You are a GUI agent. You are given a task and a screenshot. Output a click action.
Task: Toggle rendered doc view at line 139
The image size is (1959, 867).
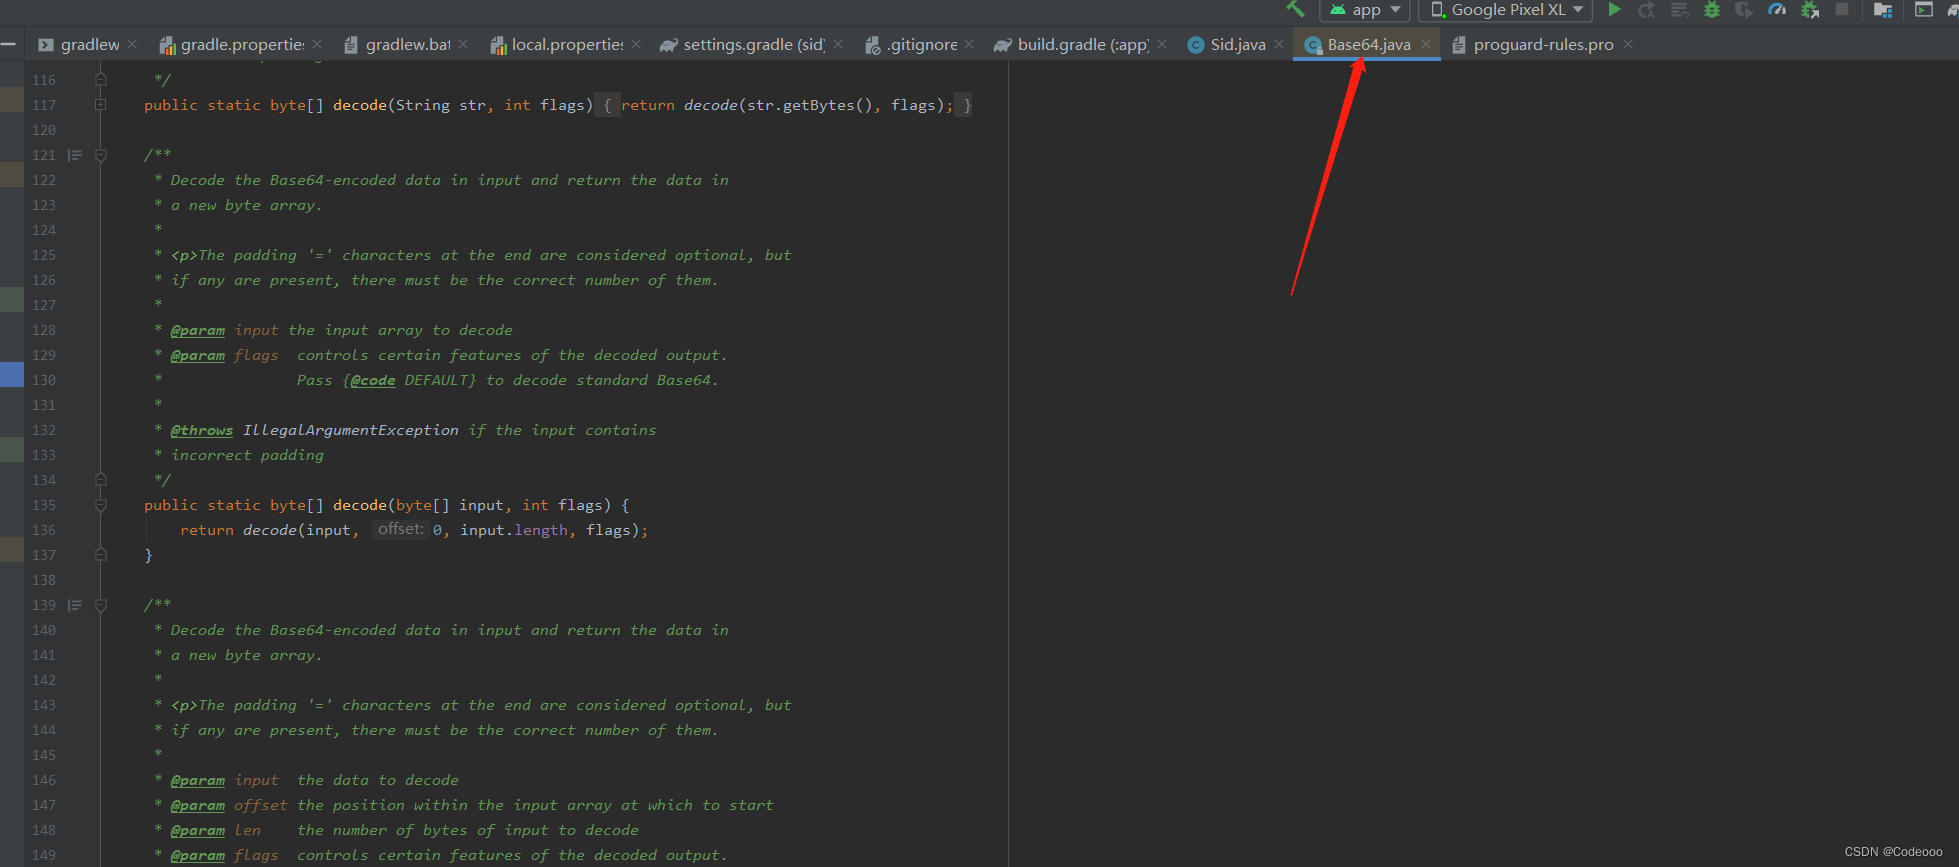(75, 605)
